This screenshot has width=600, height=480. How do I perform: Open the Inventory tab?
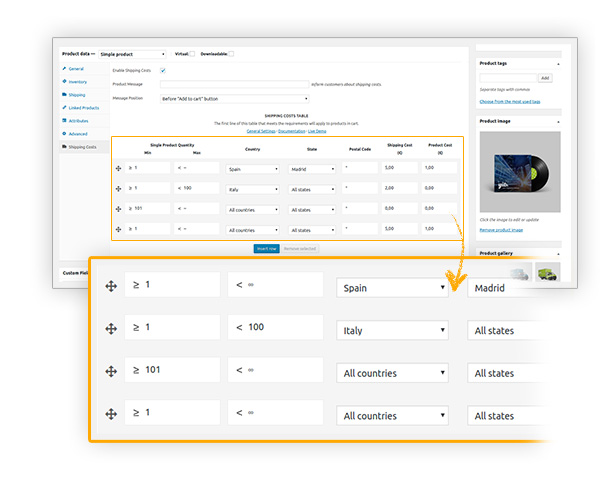click(x=77, y=81)
